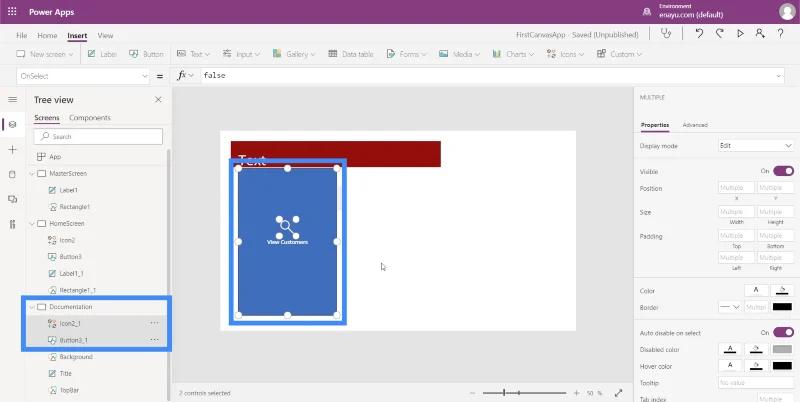Open the Forms dropdown

407,54
